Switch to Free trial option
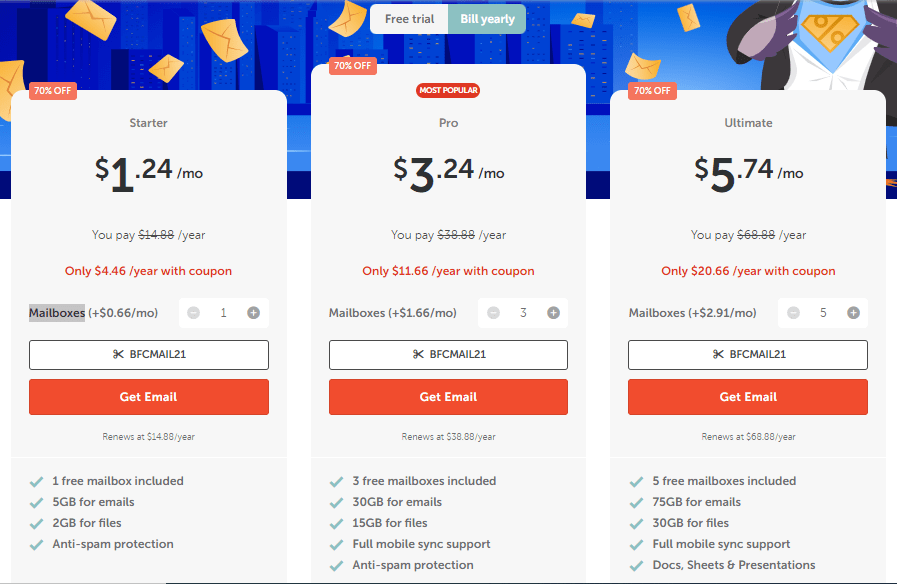 click(410, 19)
